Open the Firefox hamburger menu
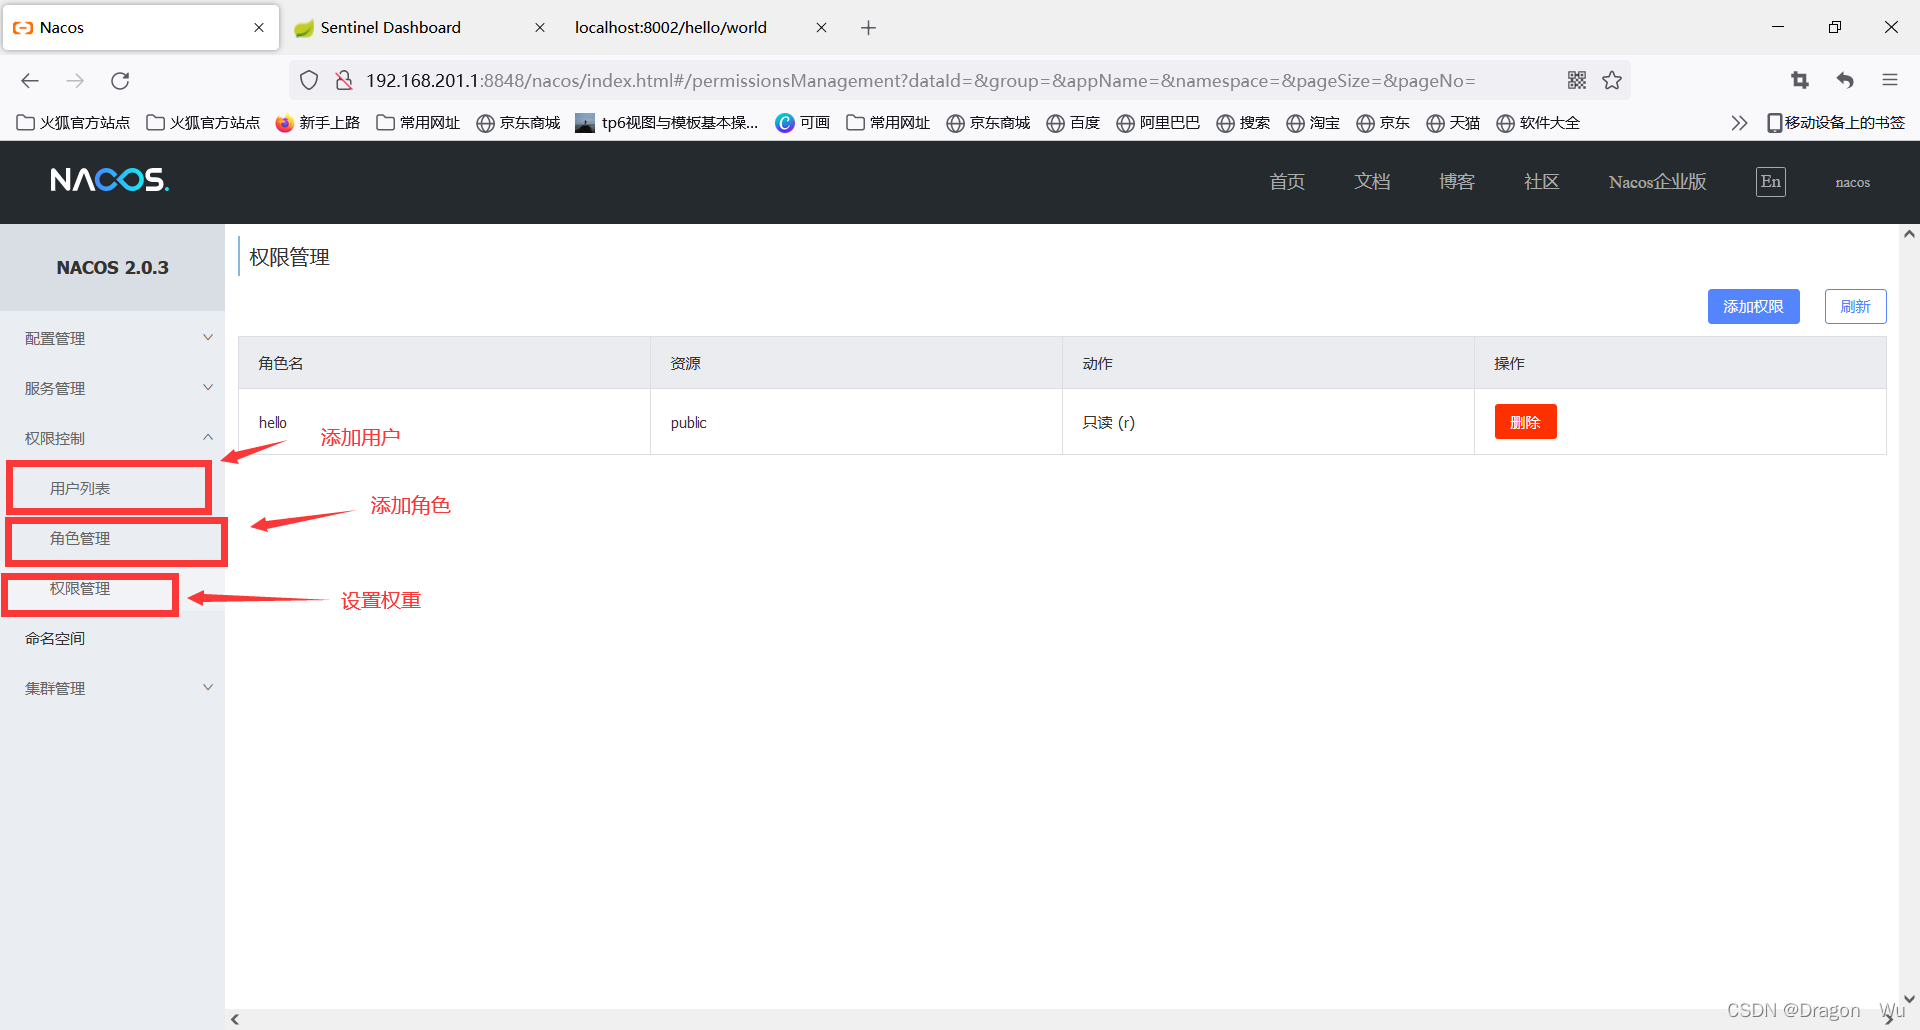The height and width of the screenshot is (1030, 1920). click(x=1890, y=81)
